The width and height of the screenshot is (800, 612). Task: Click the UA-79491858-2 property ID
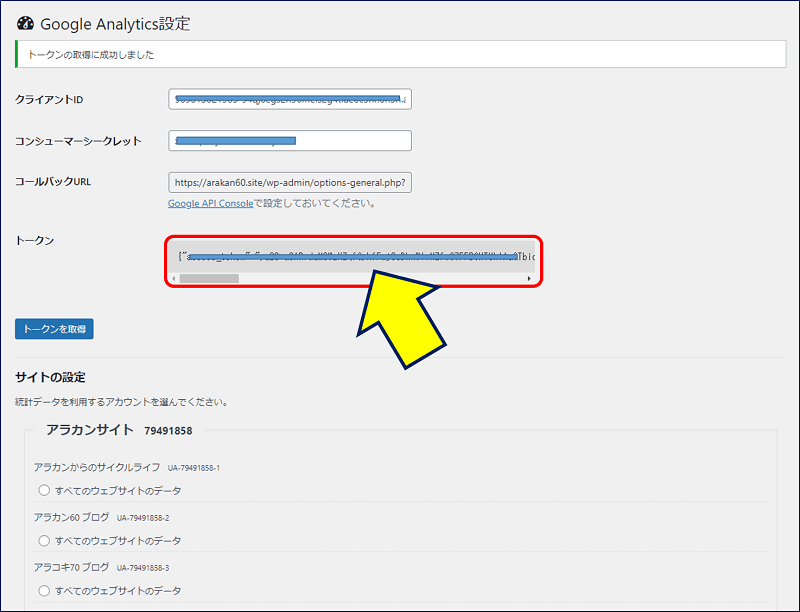click(x=143, y=518)
